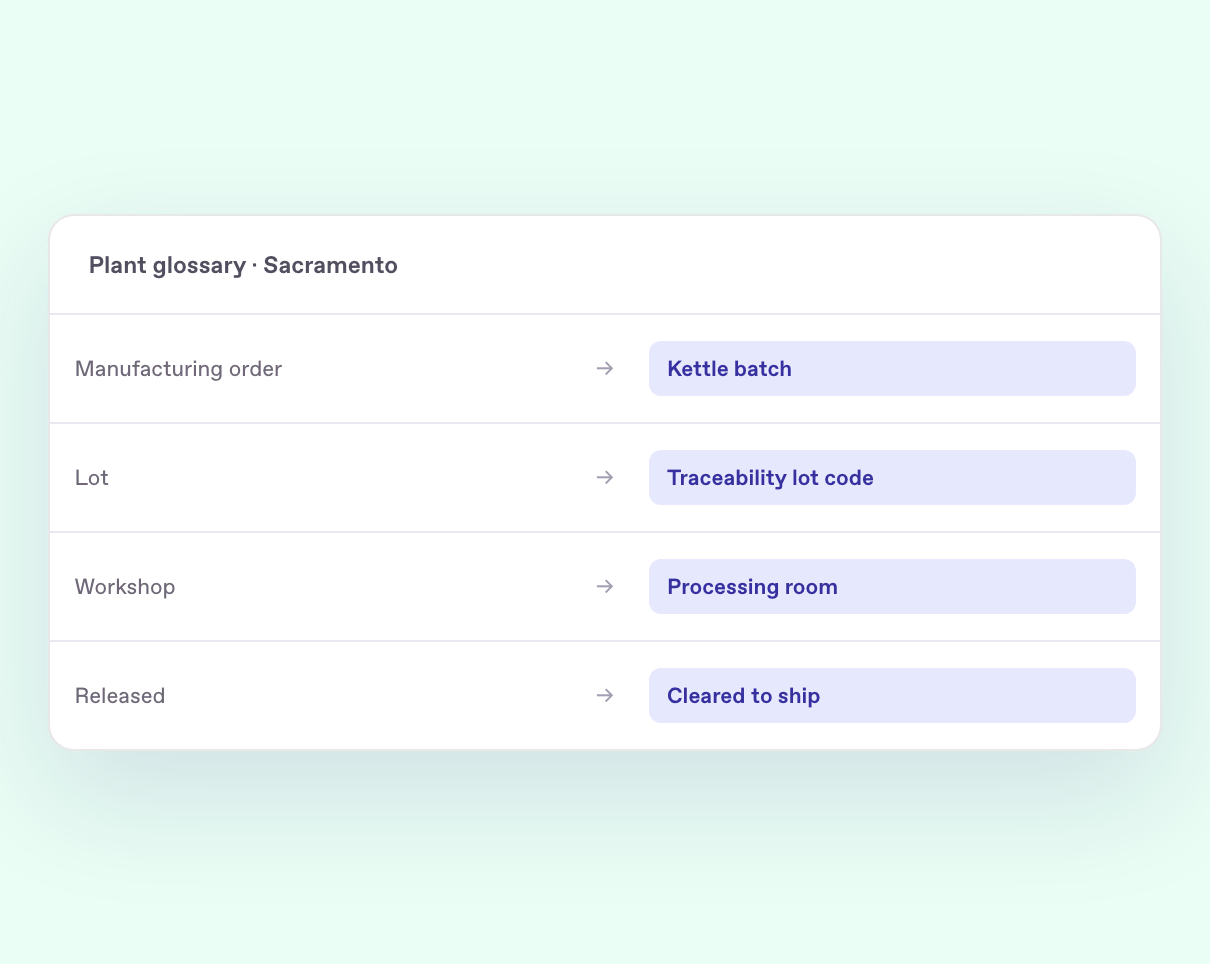1210x964 pixels.
Task: Edit the Traceability lot code field
Action: tap(892, 478)
